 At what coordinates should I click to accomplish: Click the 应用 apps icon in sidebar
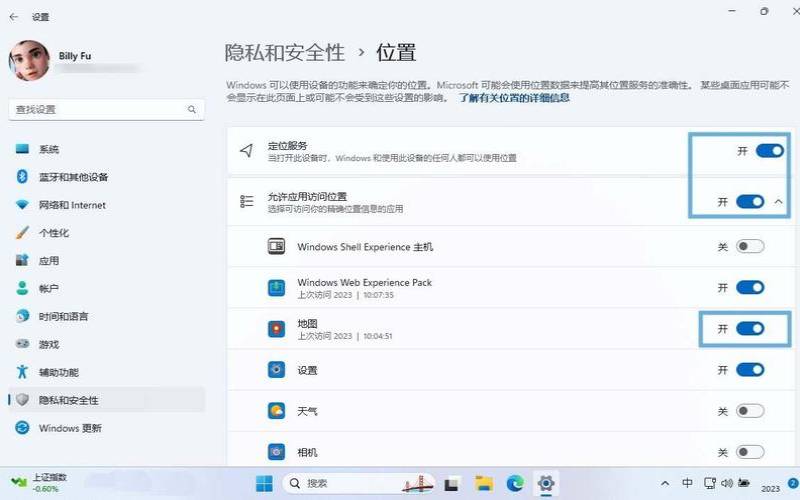(x=22, y=260)
